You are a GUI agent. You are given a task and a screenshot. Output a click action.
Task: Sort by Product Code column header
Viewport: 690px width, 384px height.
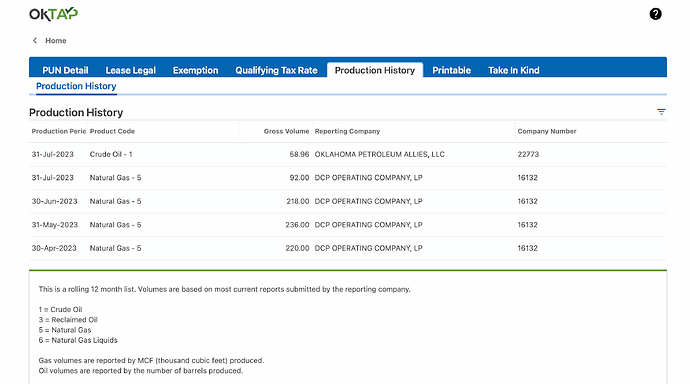coord(112,131)
